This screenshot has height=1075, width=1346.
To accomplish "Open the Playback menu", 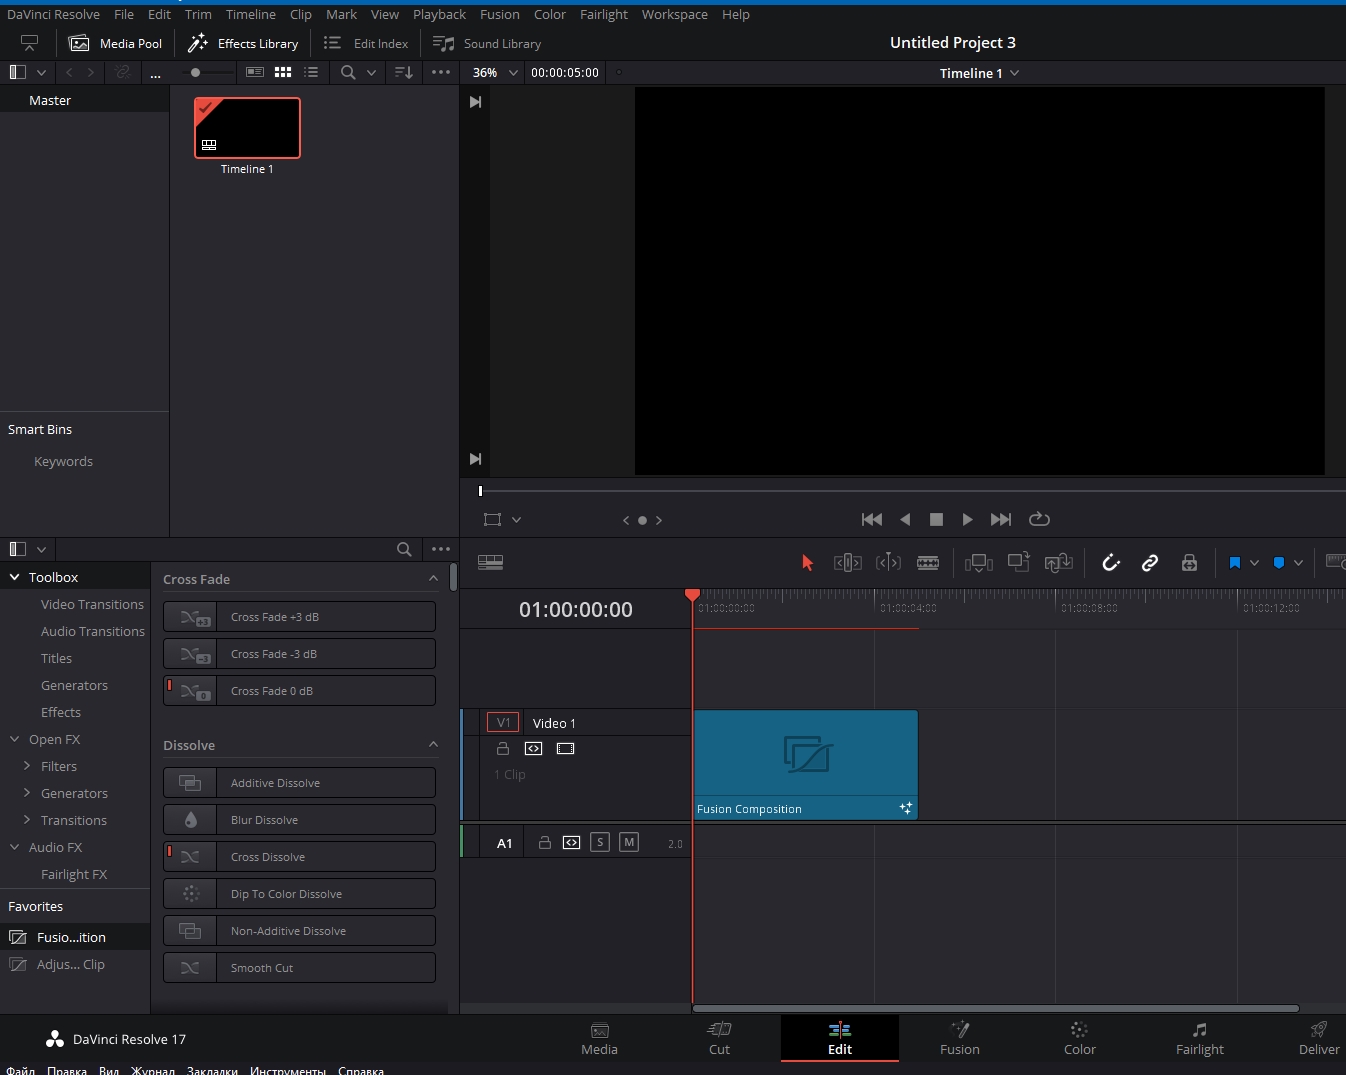I will pyautogui.click(x=439, y=14).
